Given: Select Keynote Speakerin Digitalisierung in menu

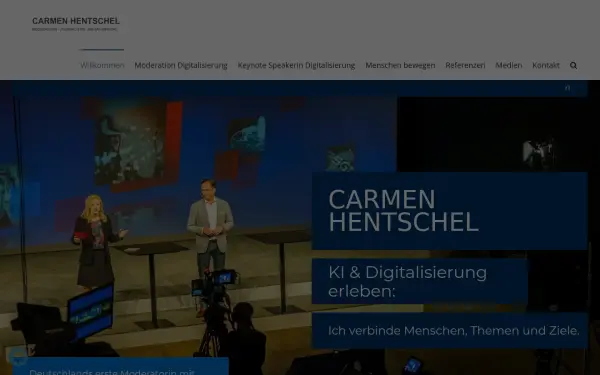Looking at the screenshot, I should pos(296,65).
